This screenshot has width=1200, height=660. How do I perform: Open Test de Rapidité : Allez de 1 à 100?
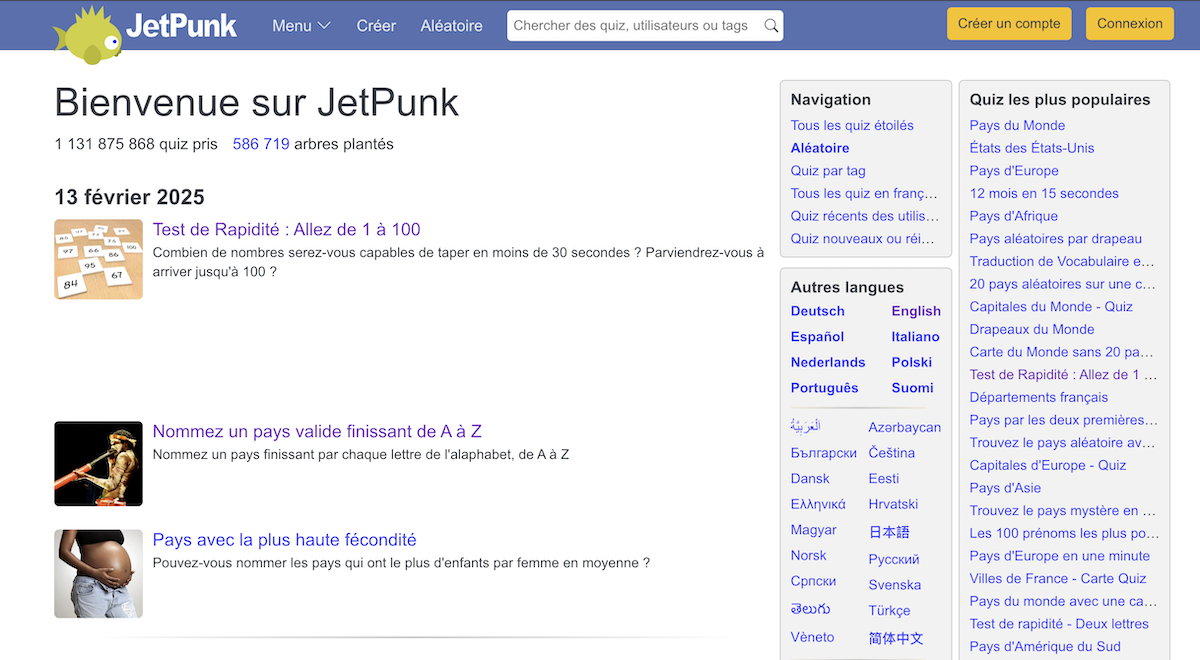click(286, 230)
